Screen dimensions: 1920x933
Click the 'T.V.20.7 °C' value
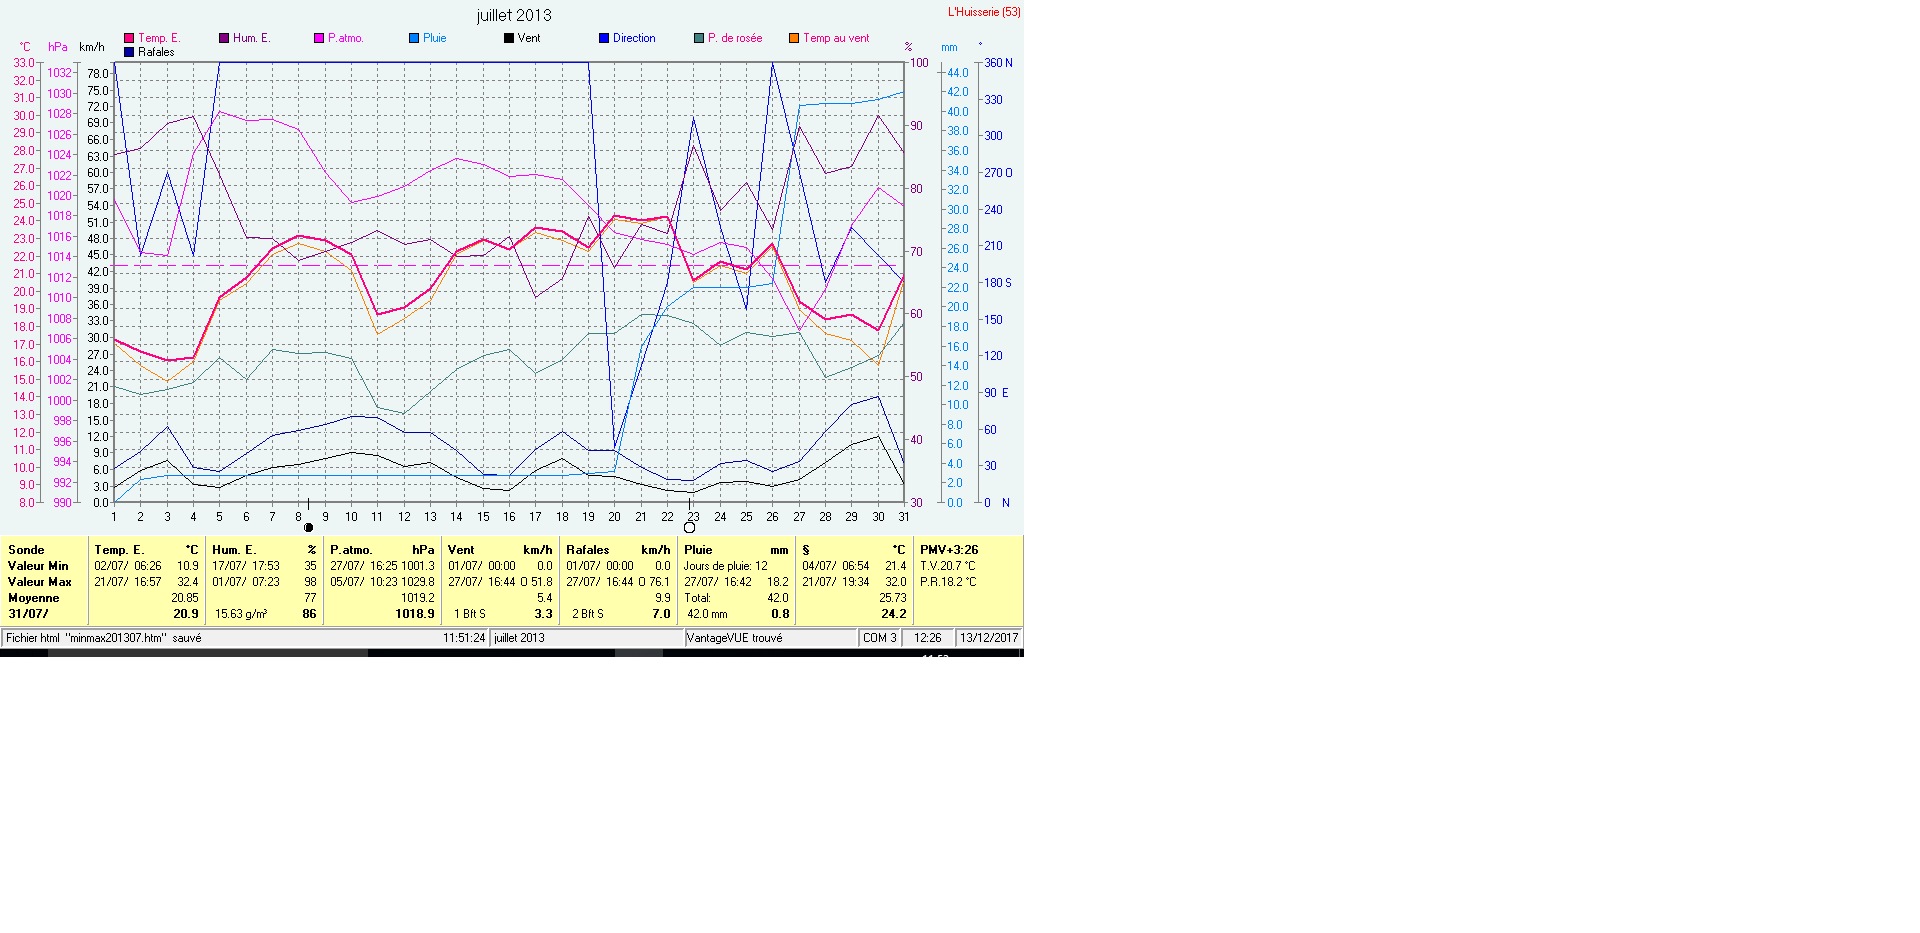[x=948, y=566]
